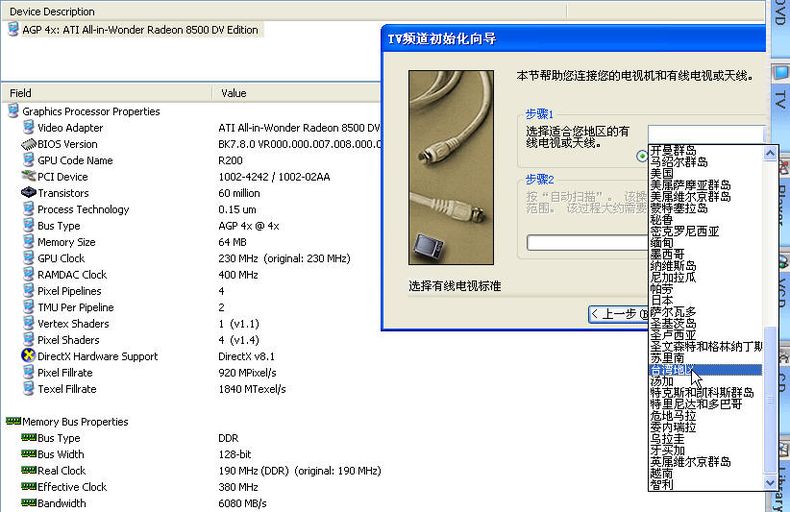Click the 128-bit value

(x=235, y=454)
